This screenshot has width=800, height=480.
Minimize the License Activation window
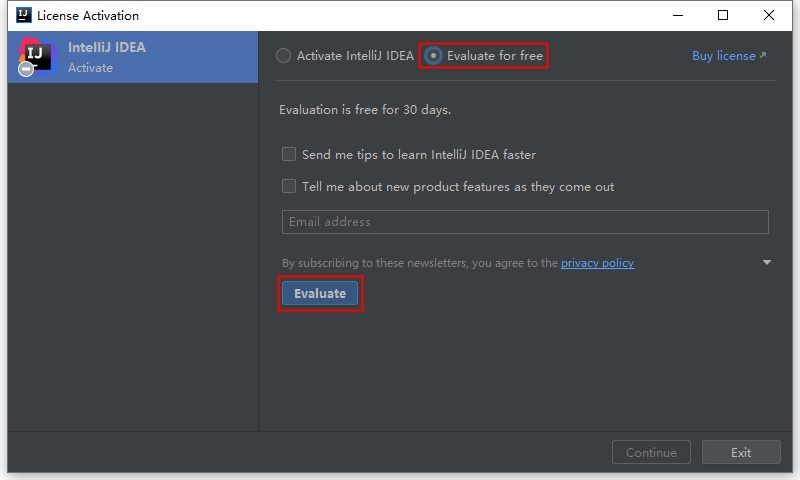click(677, 15)
